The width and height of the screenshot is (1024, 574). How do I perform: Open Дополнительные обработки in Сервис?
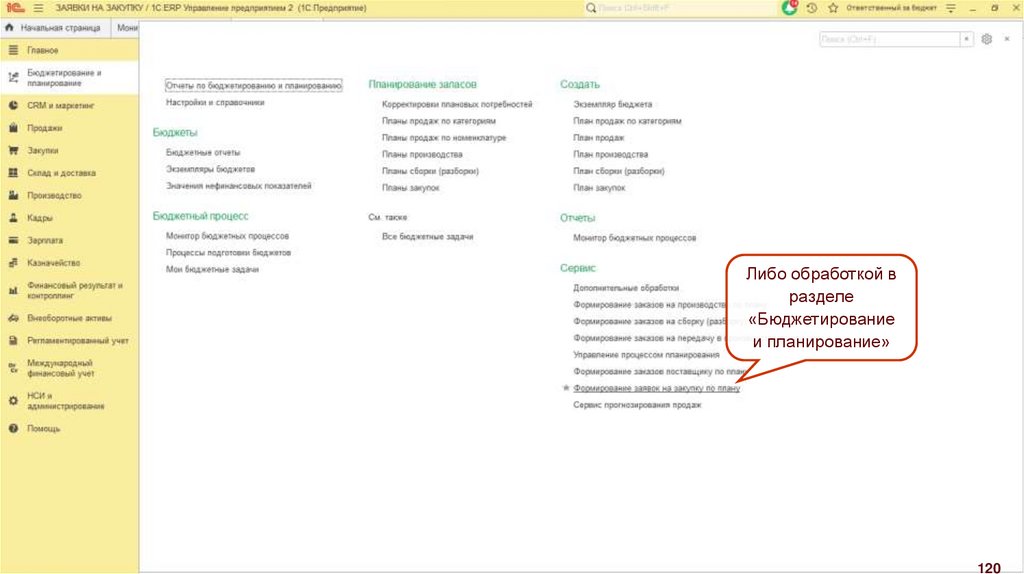pos(626,288)
